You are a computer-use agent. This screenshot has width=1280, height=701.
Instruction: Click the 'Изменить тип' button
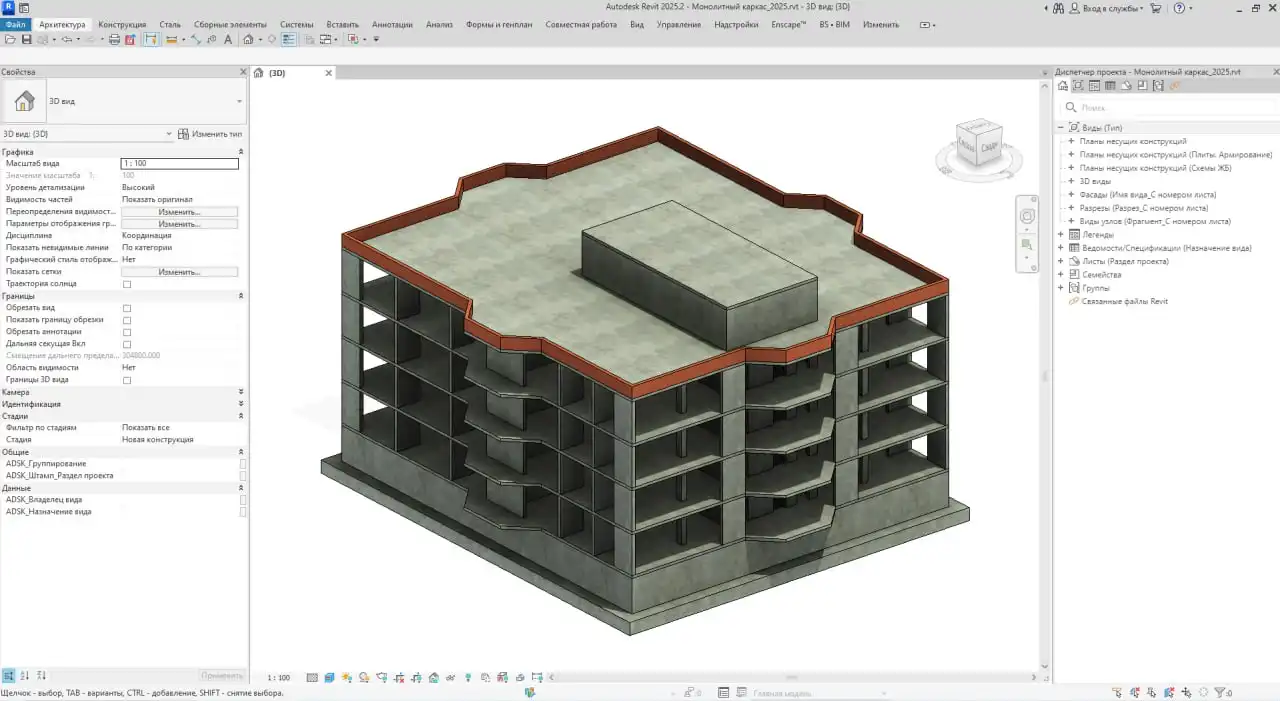point(212,133)
